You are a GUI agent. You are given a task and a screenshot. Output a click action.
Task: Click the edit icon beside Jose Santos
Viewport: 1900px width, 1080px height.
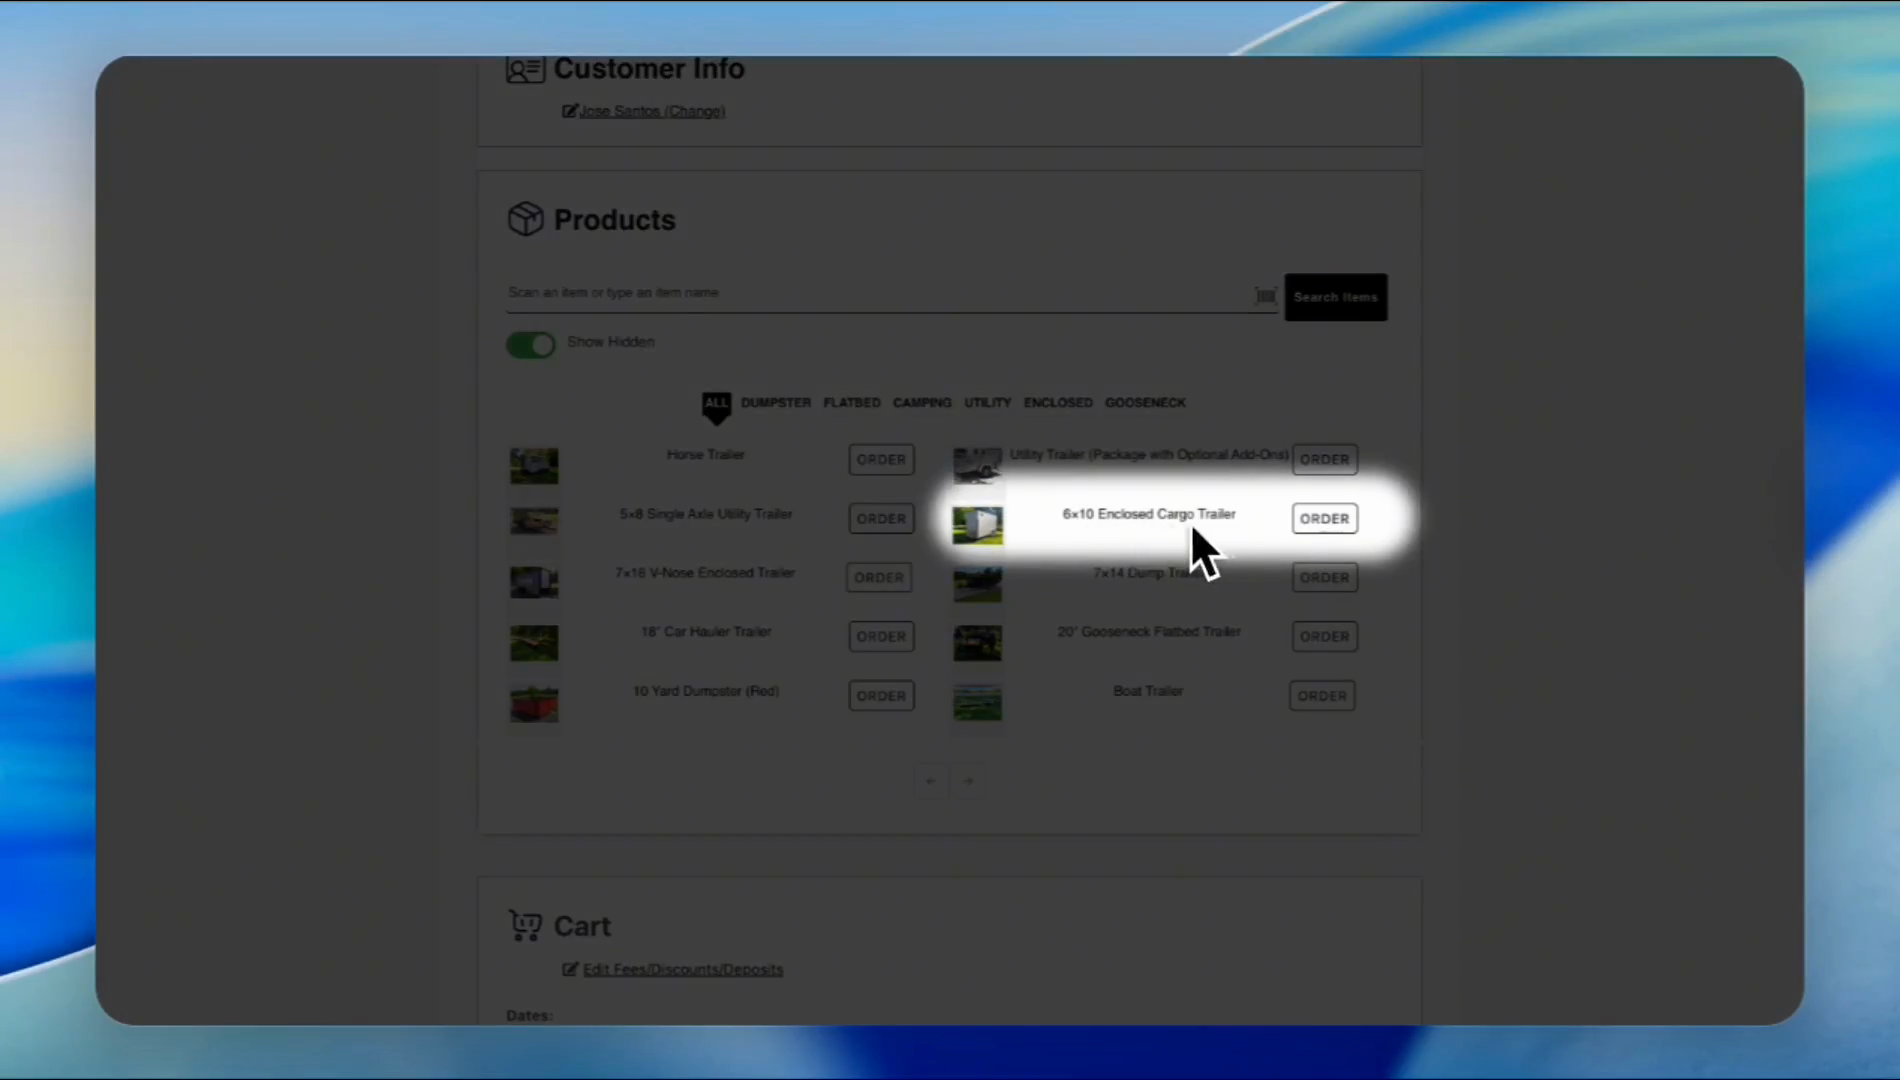[569, 111]
